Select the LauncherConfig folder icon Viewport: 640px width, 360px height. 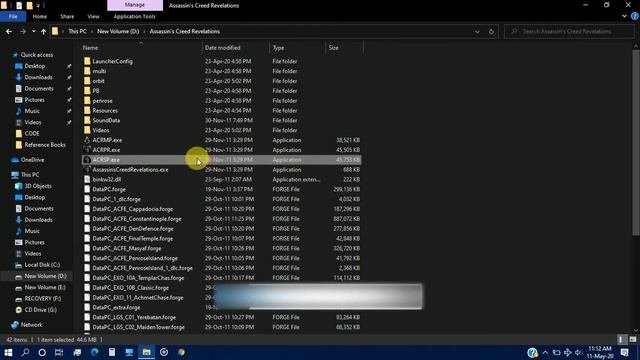[x=87, y=61]
